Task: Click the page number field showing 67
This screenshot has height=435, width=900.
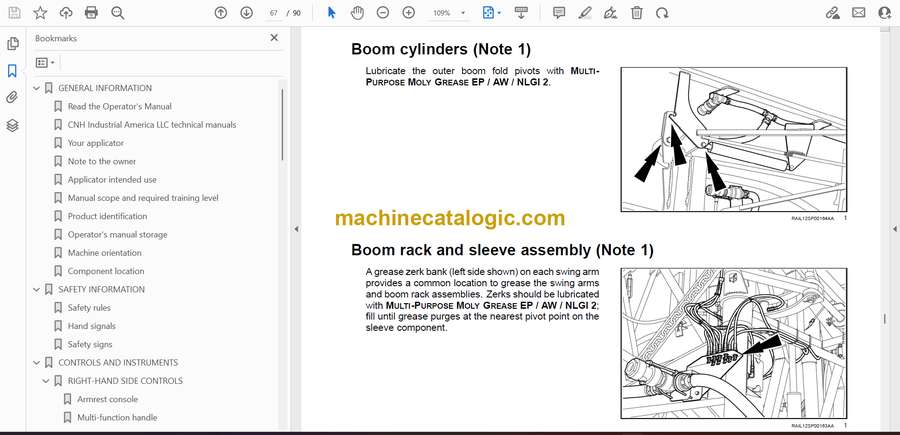Action: 274,13
